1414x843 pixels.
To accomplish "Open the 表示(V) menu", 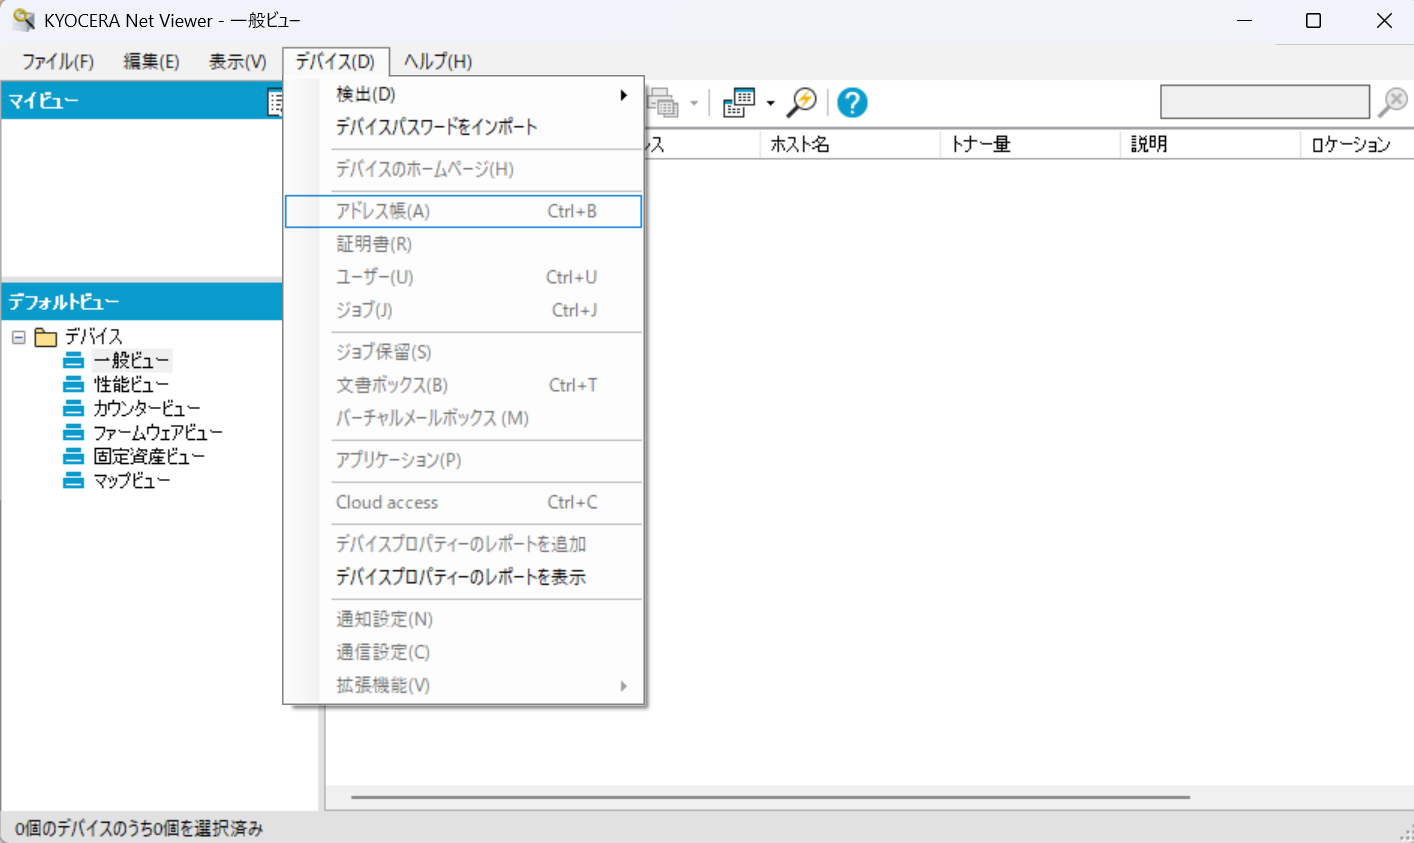I will click(x=238, y=62).
